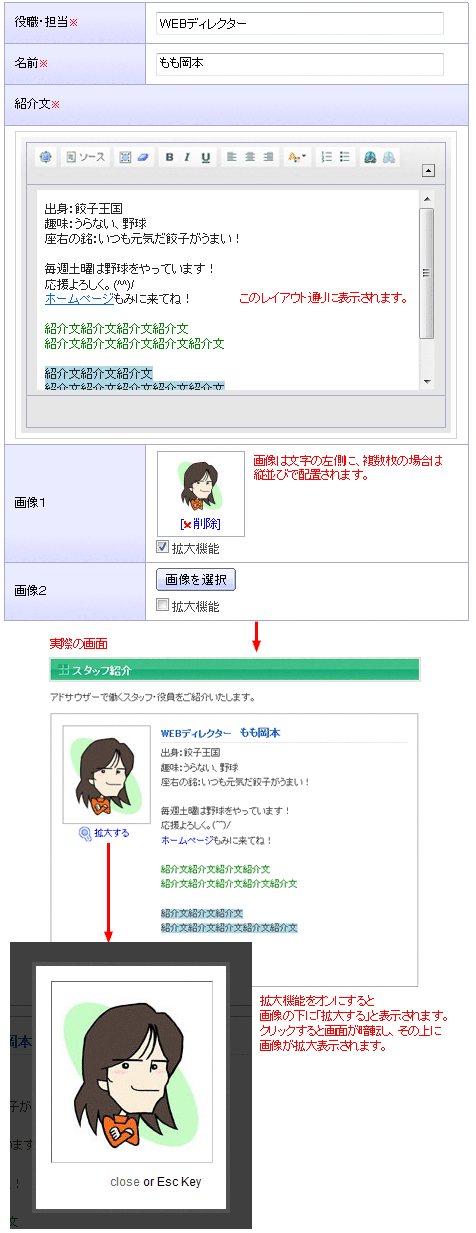
Task: Enable 拡大機能 checkbox for 画像2
Action: (x=163, y=606)
